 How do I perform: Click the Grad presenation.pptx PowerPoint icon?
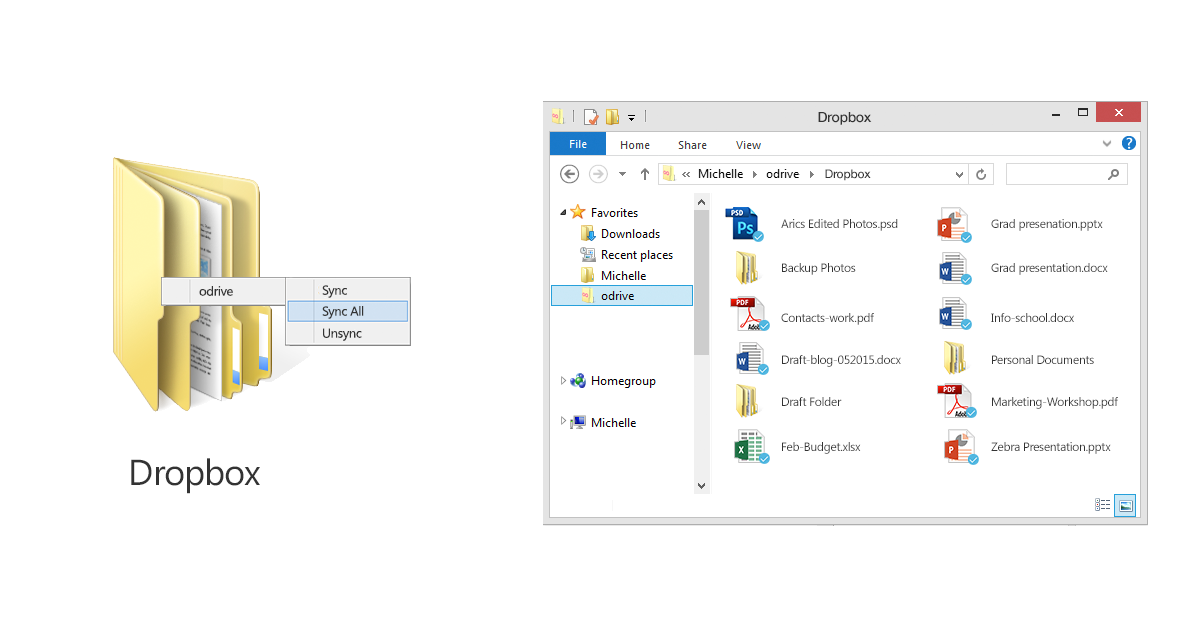click(x=954, y=224)
